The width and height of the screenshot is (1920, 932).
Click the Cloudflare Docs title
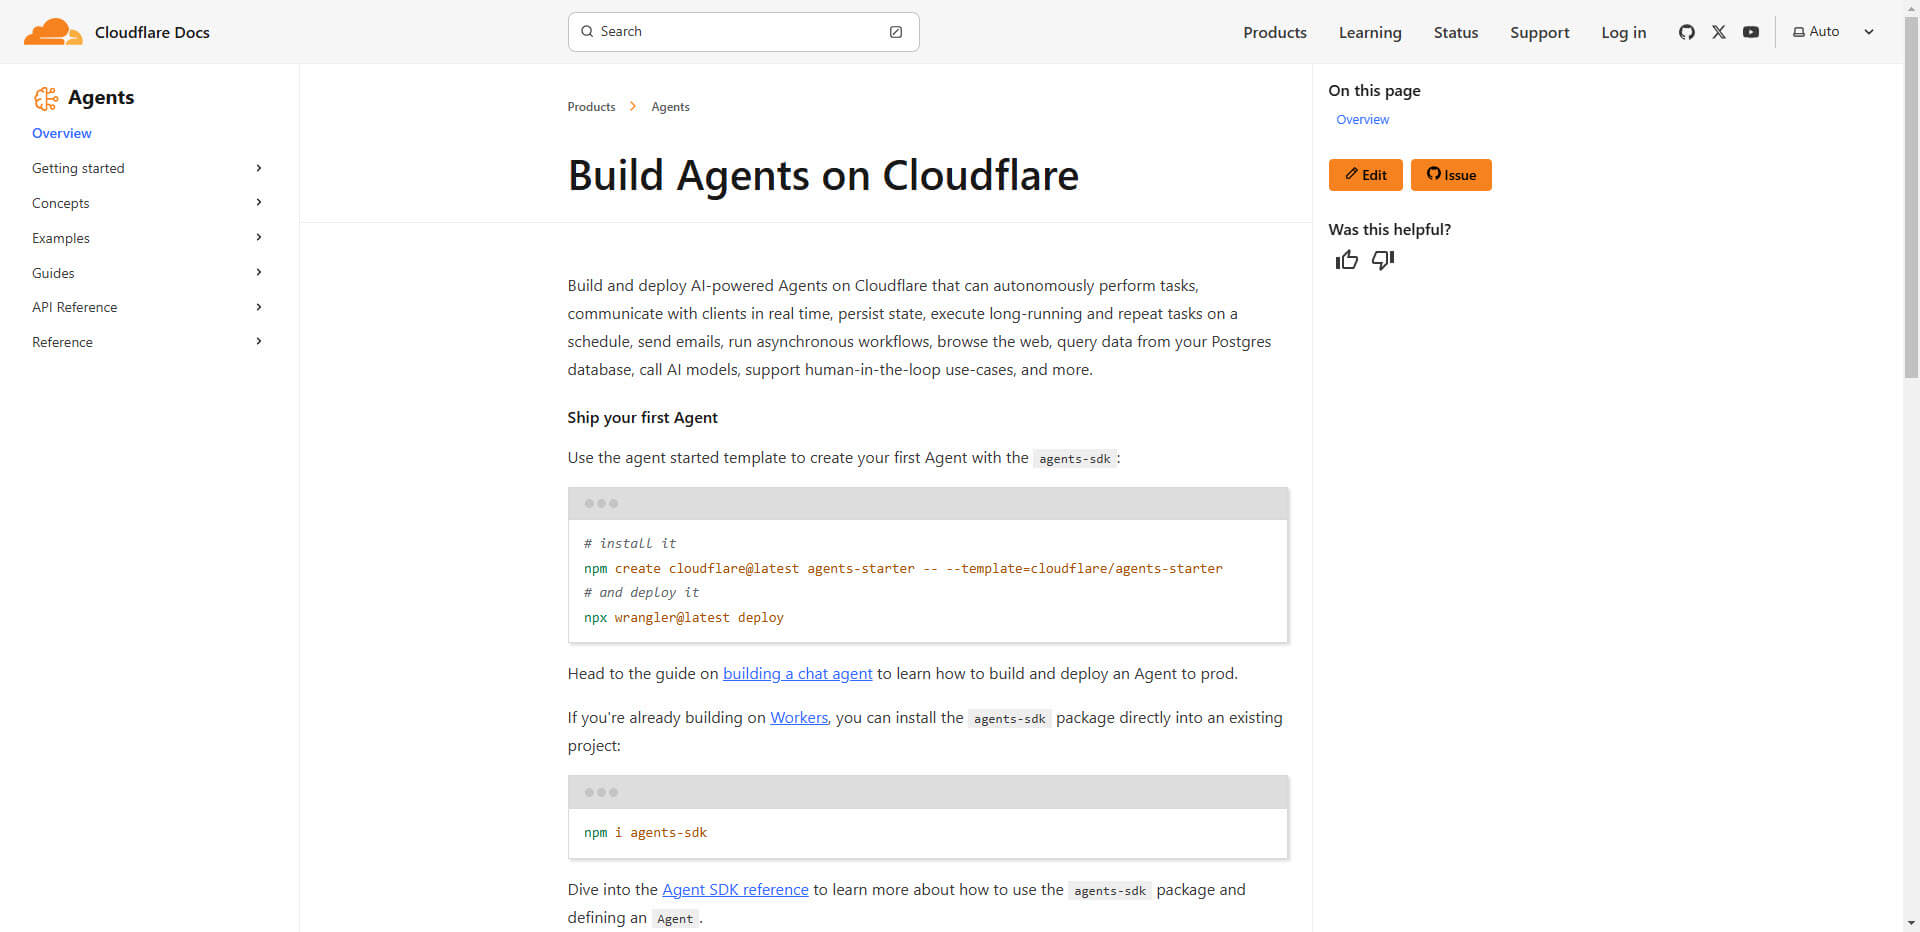tap(152, 32)
